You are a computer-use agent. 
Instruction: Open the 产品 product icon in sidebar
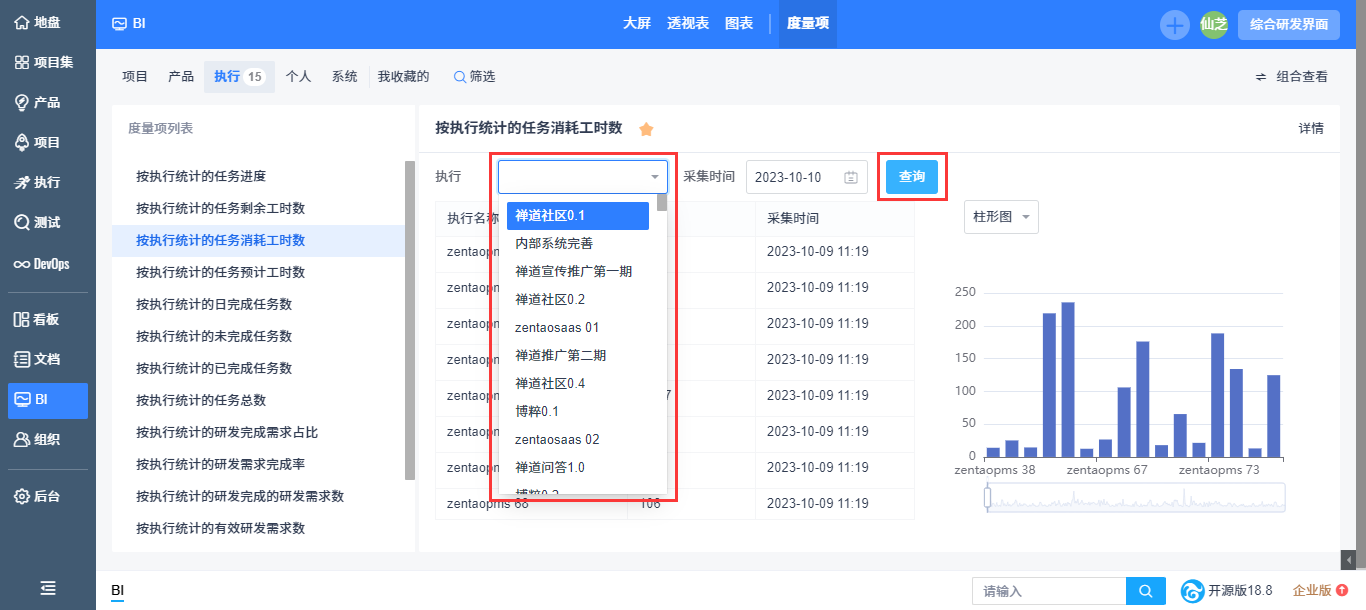(x=22, y=102)
